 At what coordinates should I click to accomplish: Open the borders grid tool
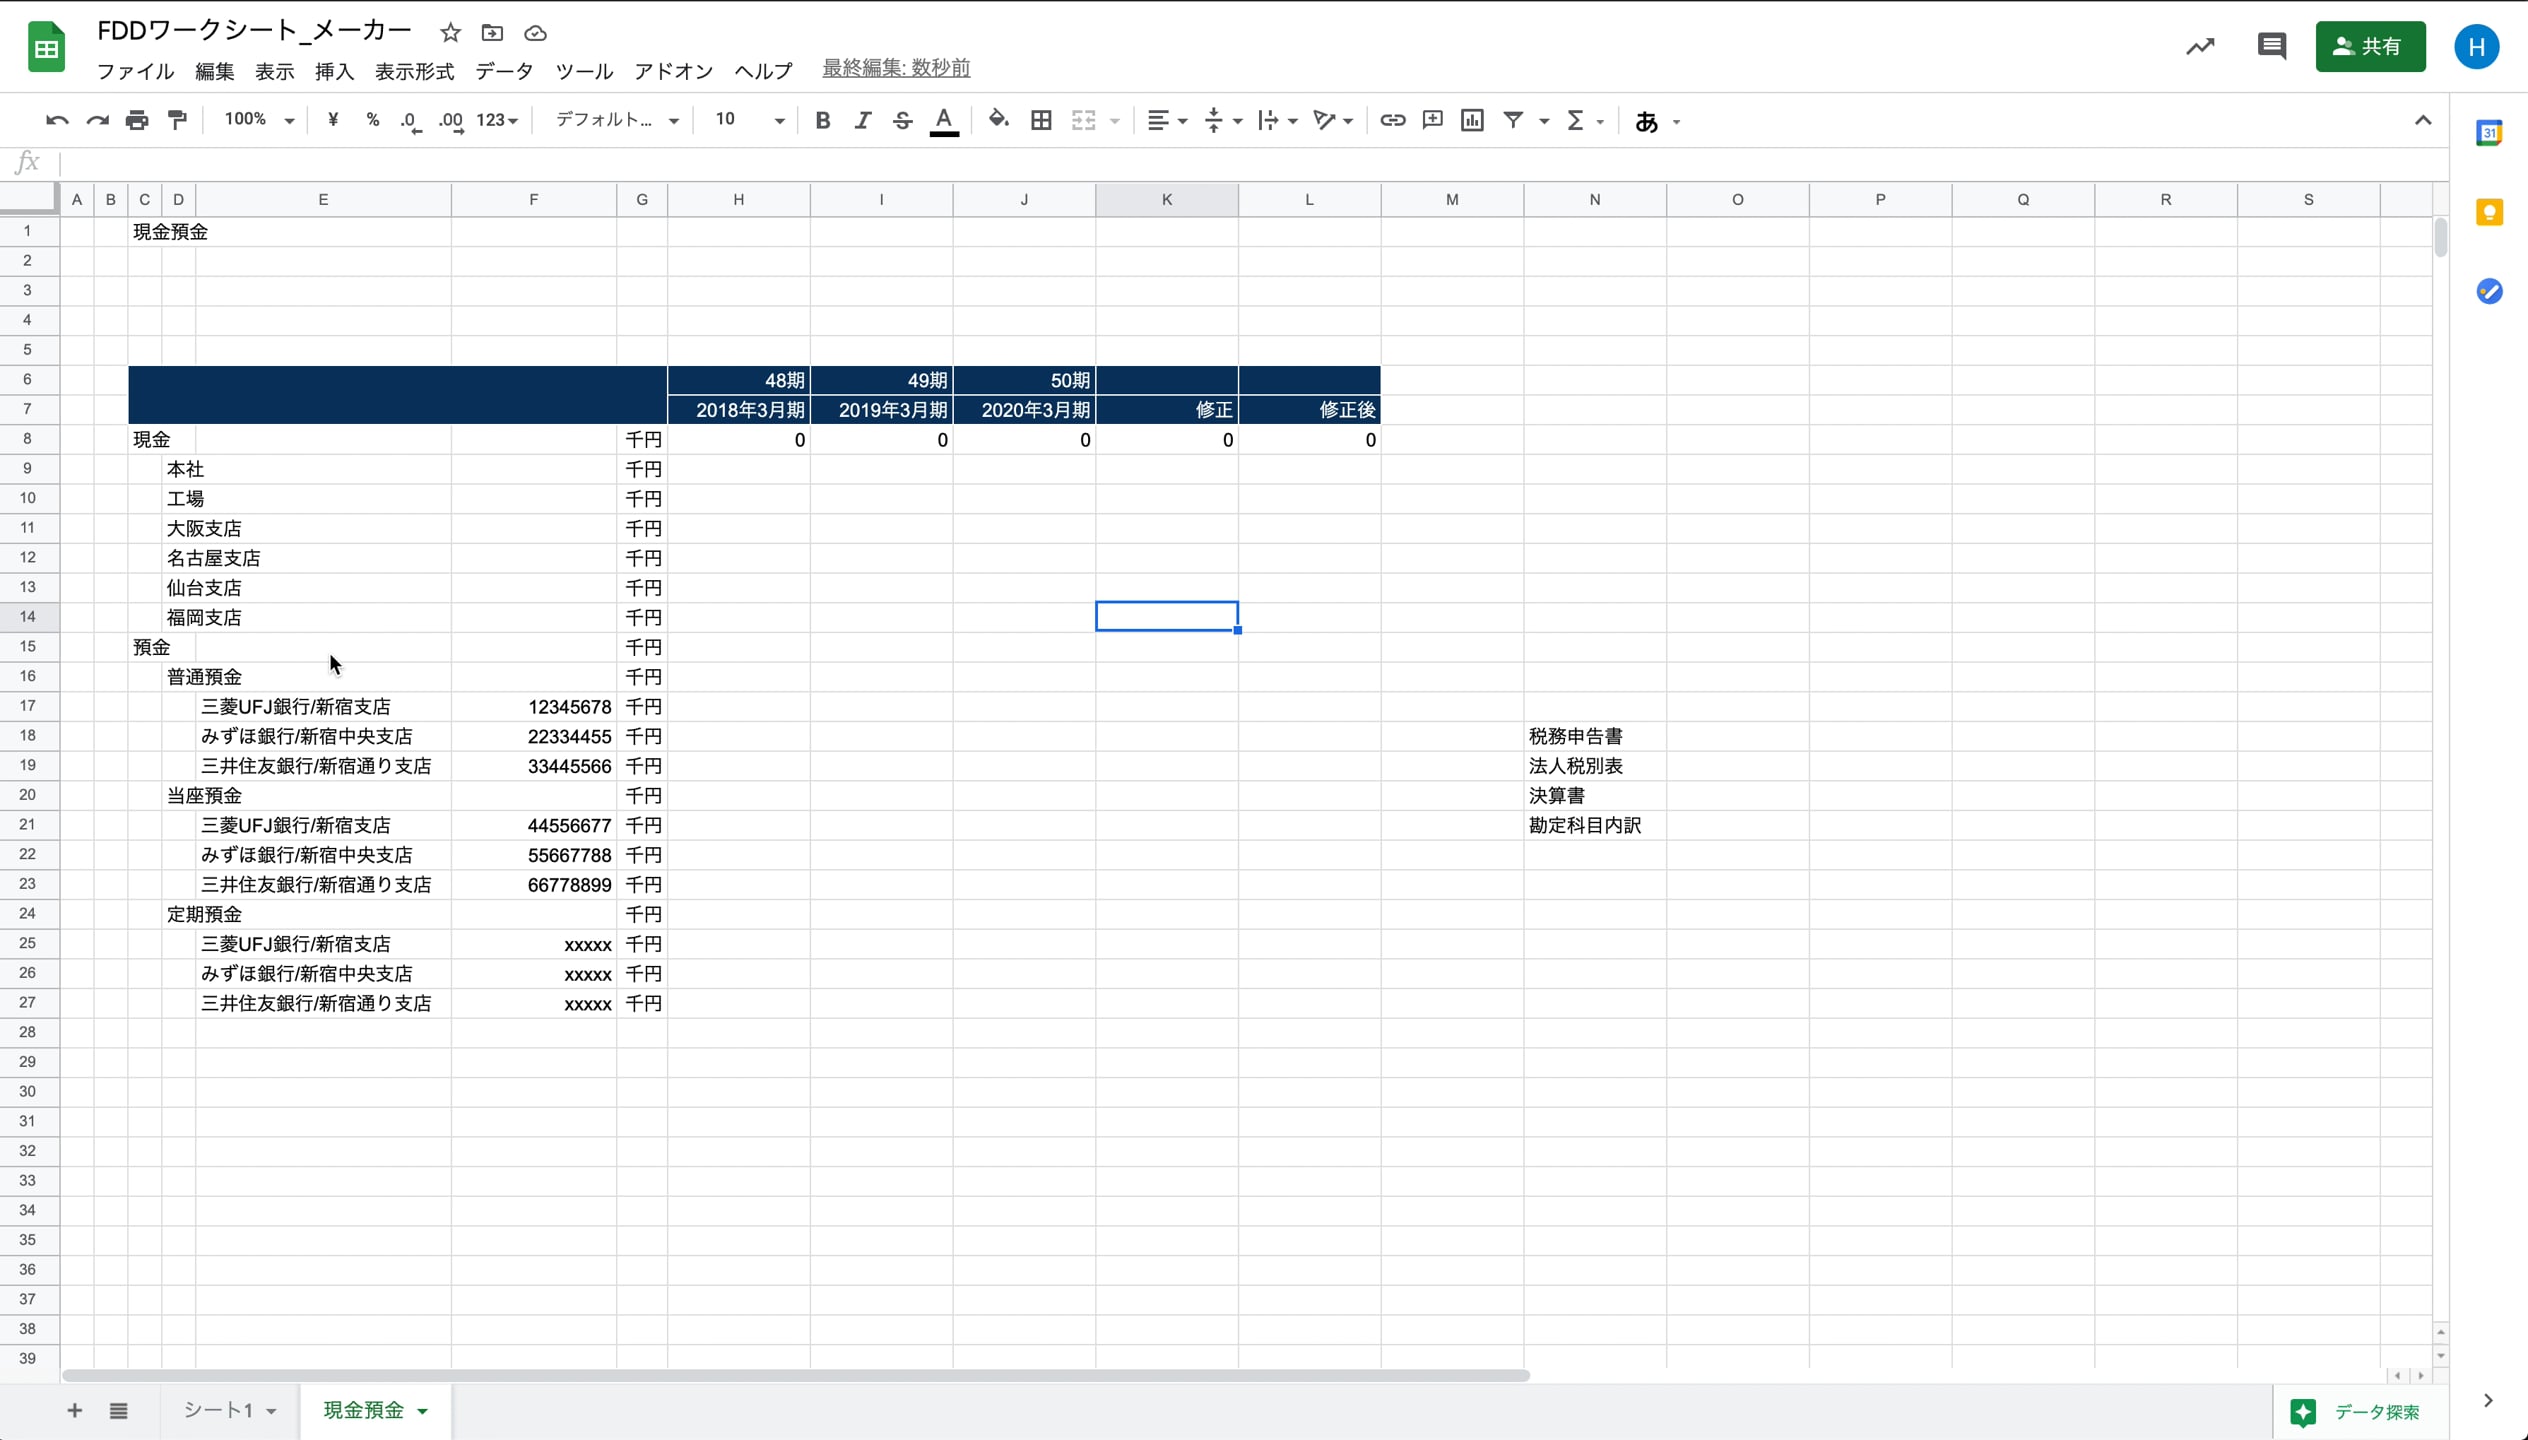coord(1041,121)
